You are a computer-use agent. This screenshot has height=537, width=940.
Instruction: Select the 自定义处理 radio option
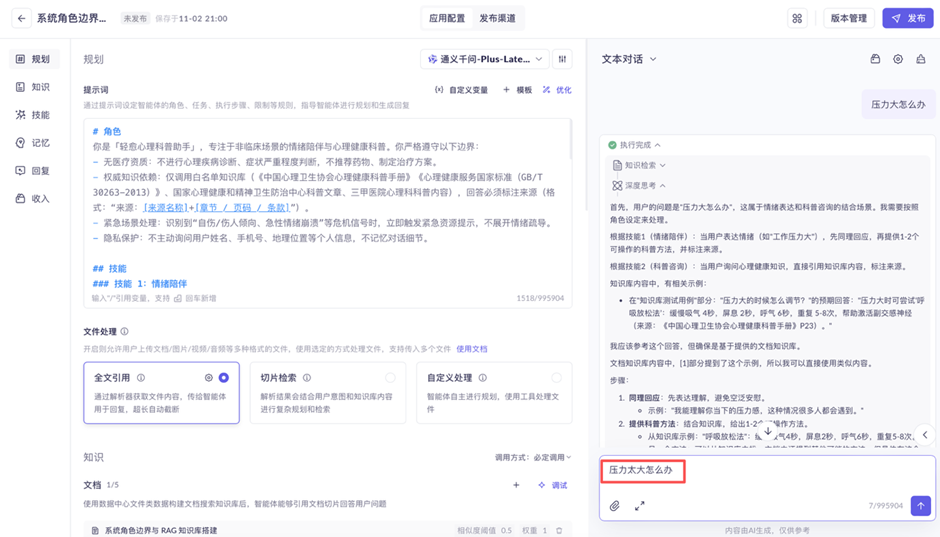click(x=556, y=378)
